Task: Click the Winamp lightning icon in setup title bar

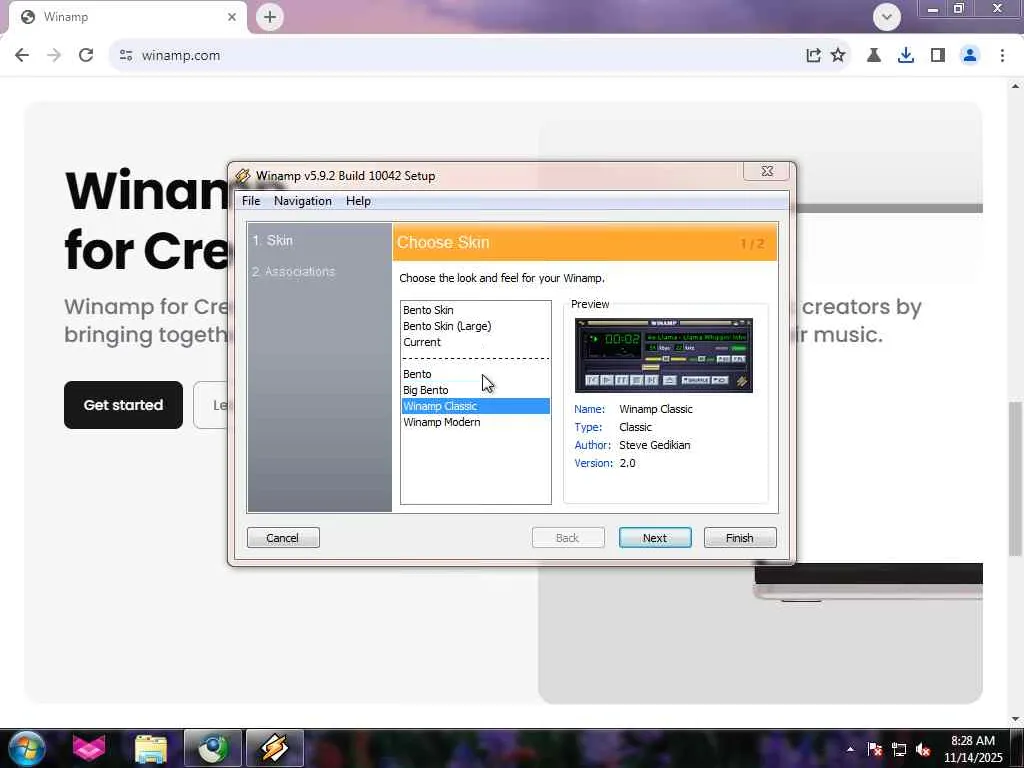Action: (x=243, y=176)
